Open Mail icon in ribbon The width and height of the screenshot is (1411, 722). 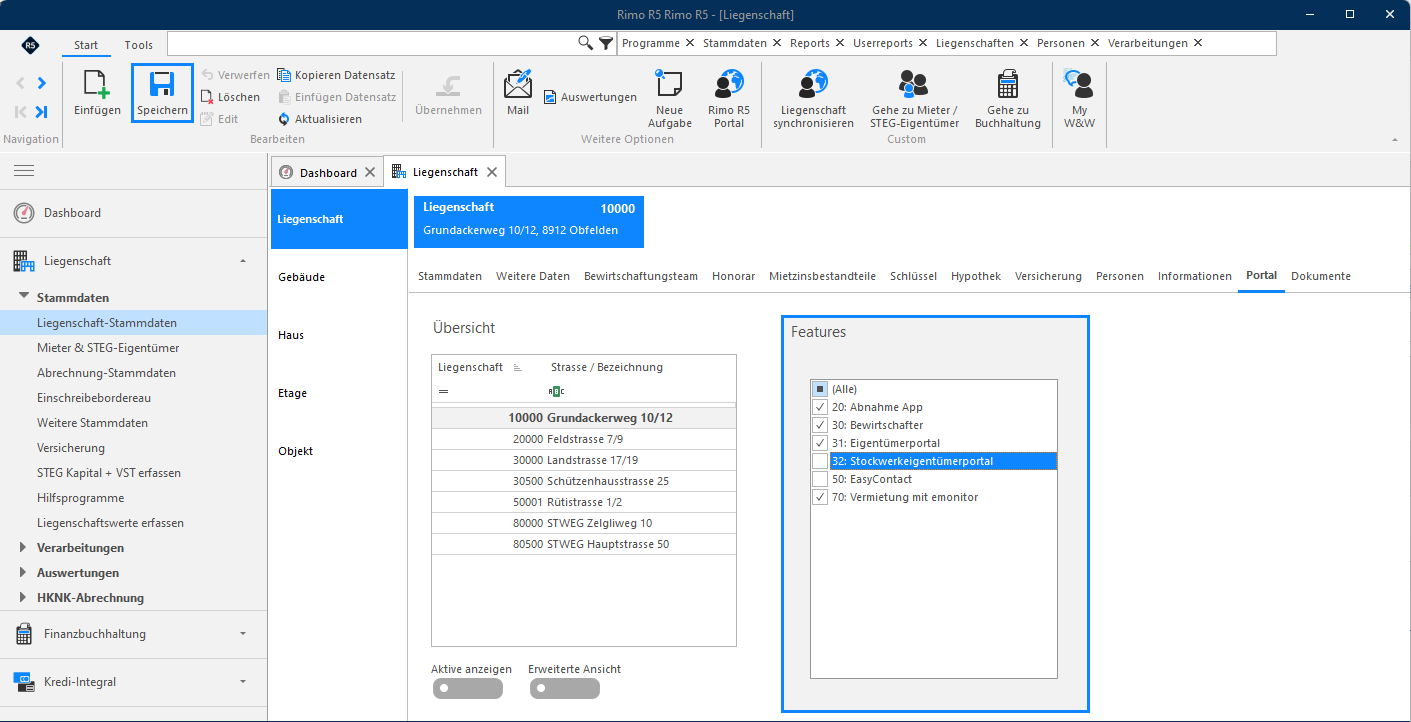tap(518, 84)
